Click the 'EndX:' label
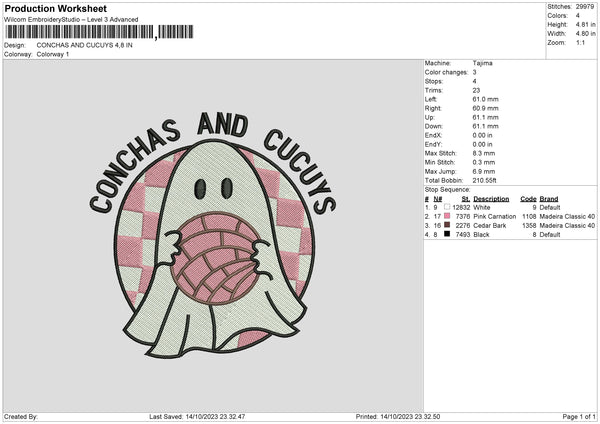The width and height of the screenshot is (600, 424). tap(433, 135)
